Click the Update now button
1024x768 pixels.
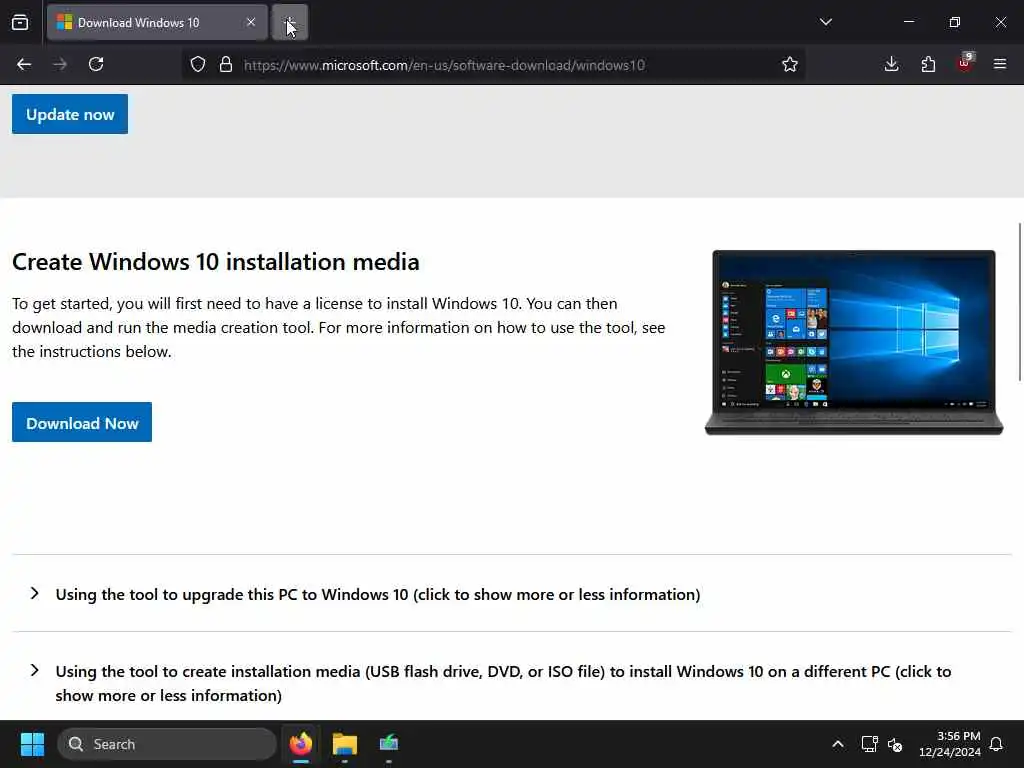(70, 114)
